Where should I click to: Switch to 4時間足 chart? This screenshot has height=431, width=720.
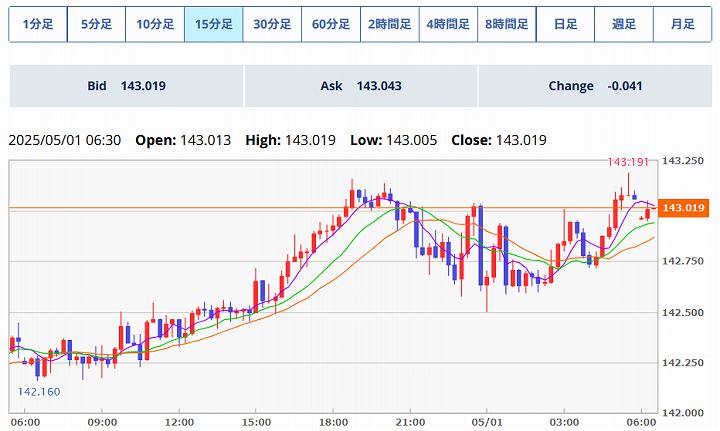coord(448,24)
